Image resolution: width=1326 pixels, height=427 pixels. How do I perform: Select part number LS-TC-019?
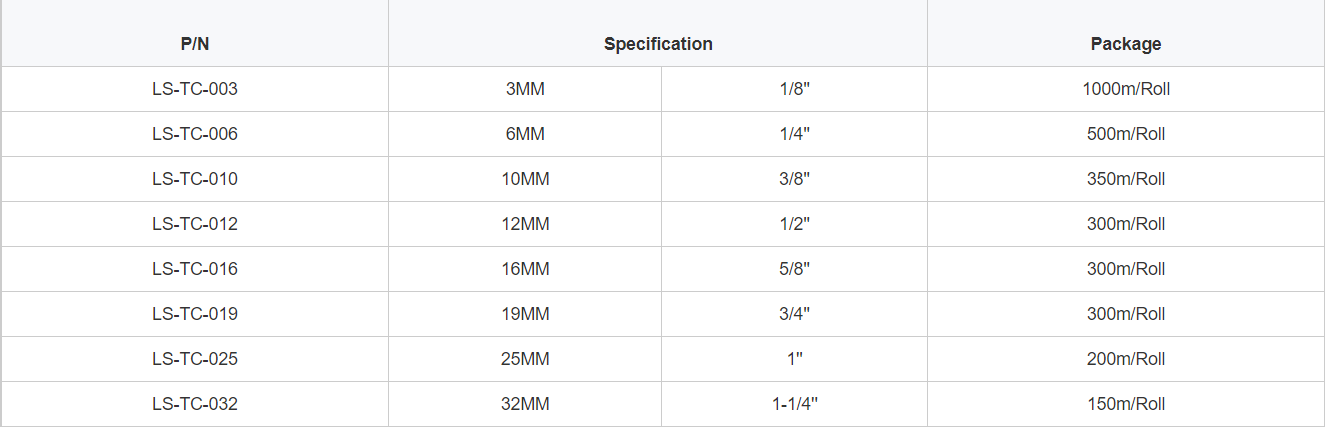pos(195,314)
